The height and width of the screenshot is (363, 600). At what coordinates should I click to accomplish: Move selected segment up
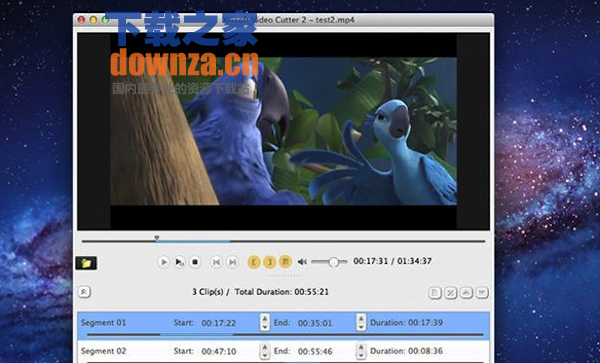pyautogui.click(x=466, y=293)
